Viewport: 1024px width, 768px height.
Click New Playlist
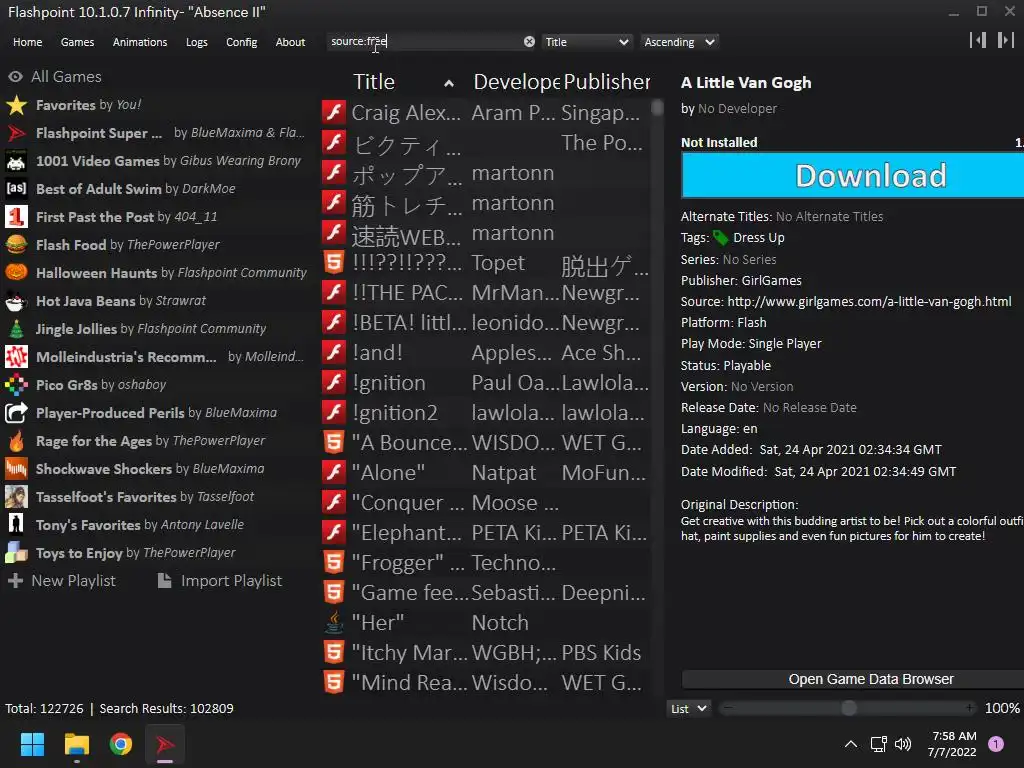tap(63, 581)
